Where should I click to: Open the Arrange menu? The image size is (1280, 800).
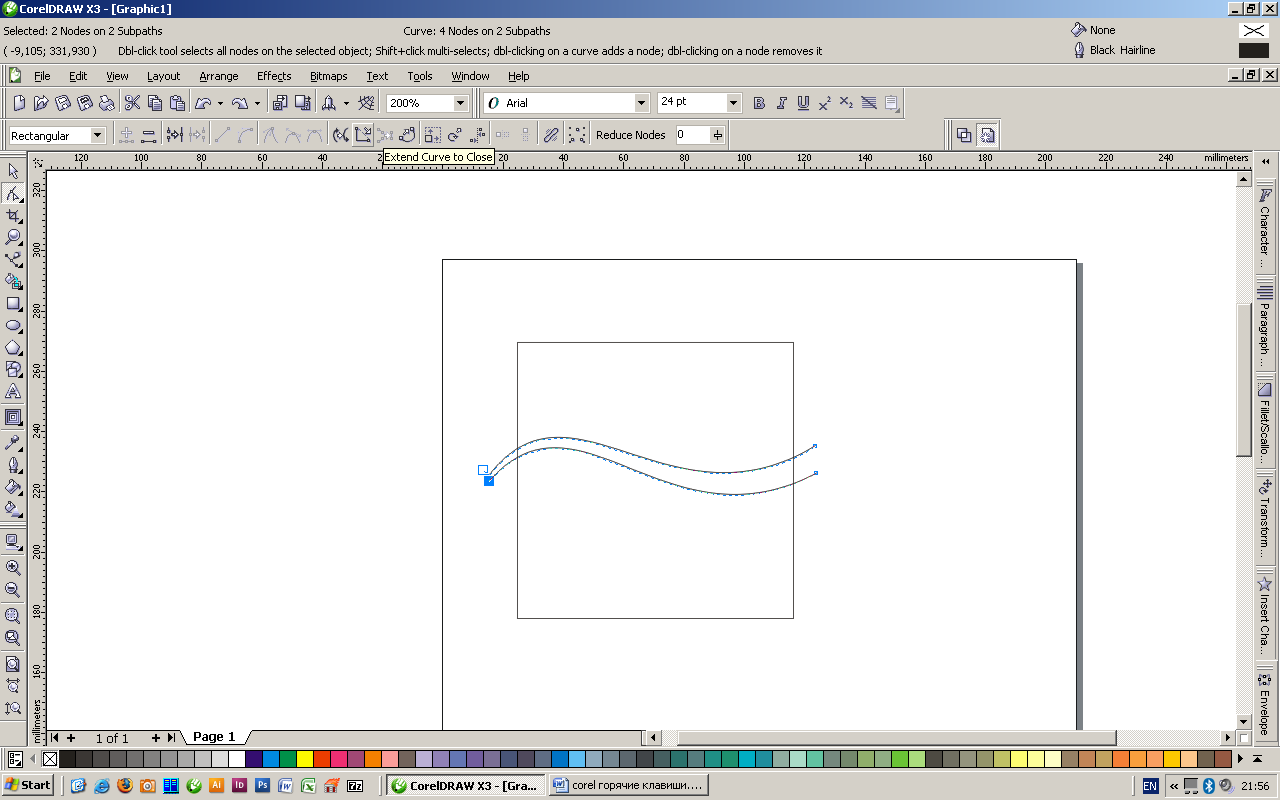(x=218, y=76)
